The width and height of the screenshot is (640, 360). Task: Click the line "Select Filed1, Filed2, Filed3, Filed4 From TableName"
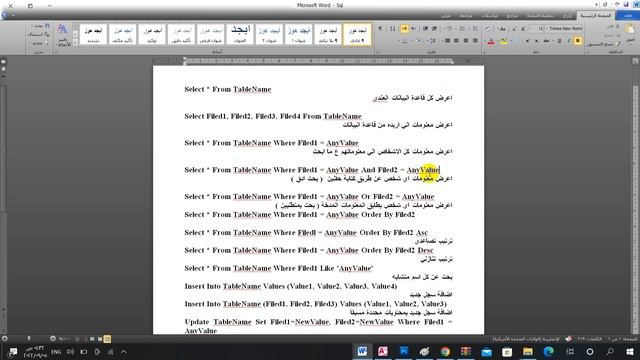point(273,116)
